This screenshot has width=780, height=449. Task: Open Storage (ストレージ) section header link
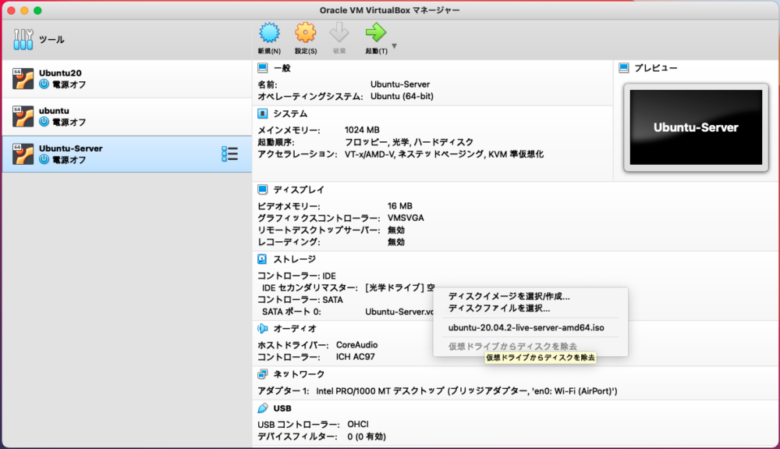point(294,259)
